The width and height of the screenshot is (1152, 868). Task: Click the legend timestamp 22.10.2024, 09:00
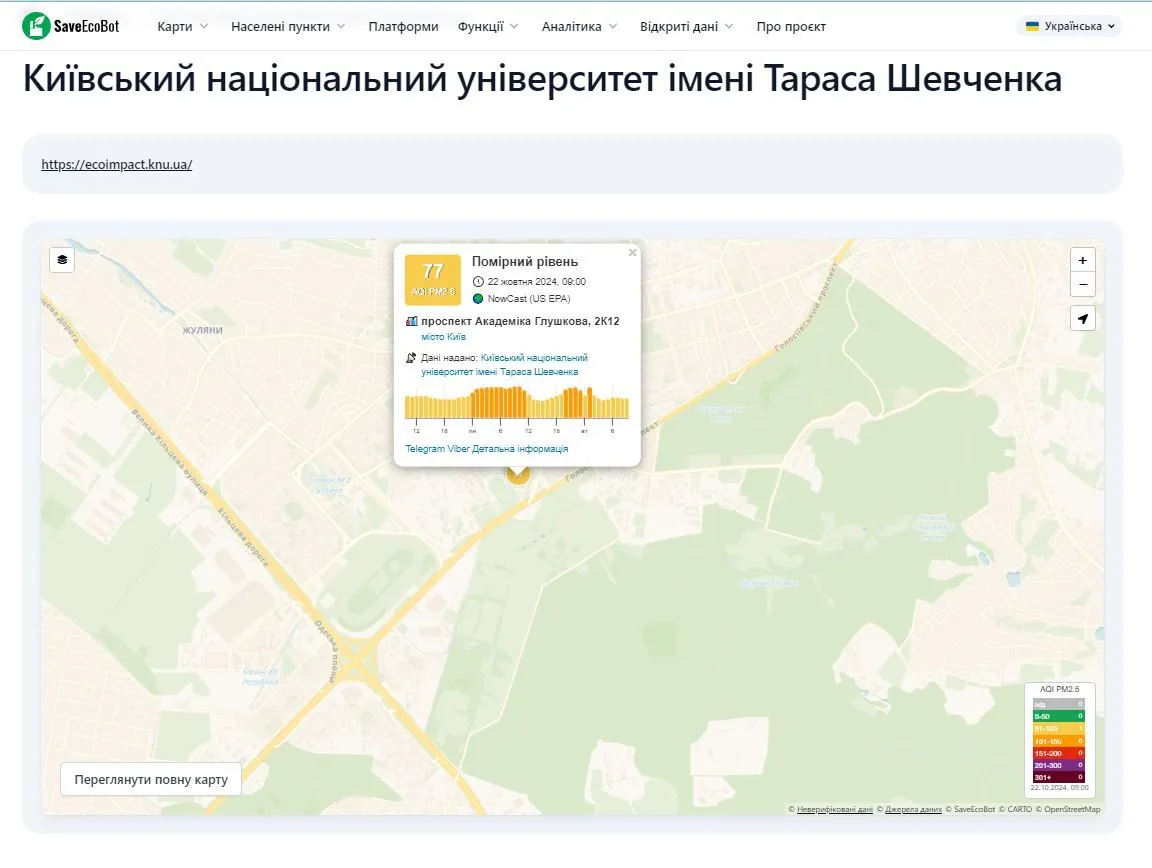pos(1059,787)
